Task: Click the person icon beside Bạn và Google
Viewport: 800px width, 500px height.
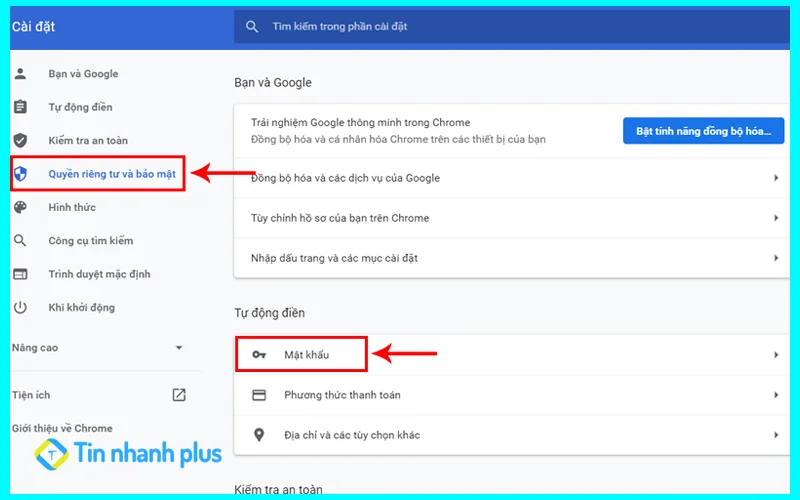Action: click(x=20, y=73)
